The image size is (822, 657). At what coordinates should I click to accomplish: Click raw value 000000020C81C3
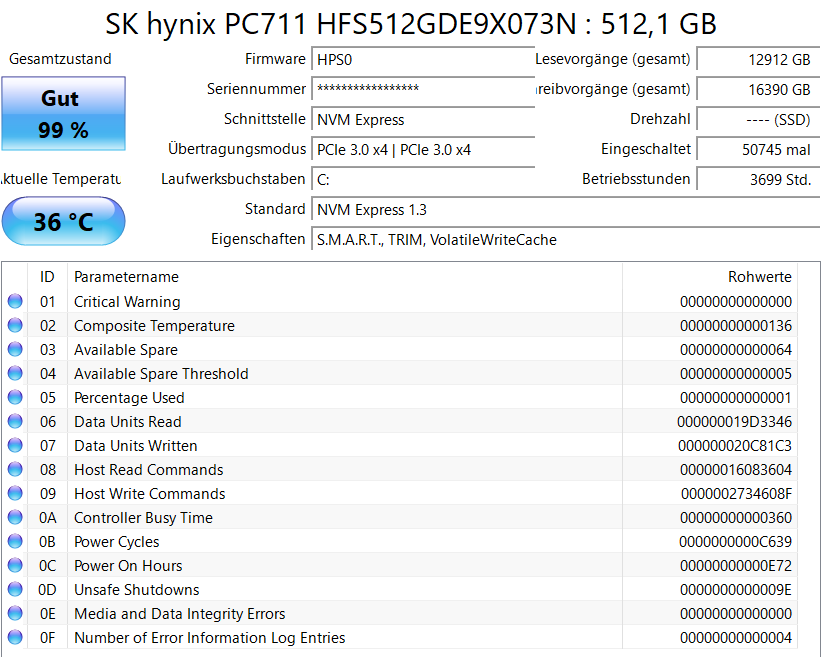734,446
